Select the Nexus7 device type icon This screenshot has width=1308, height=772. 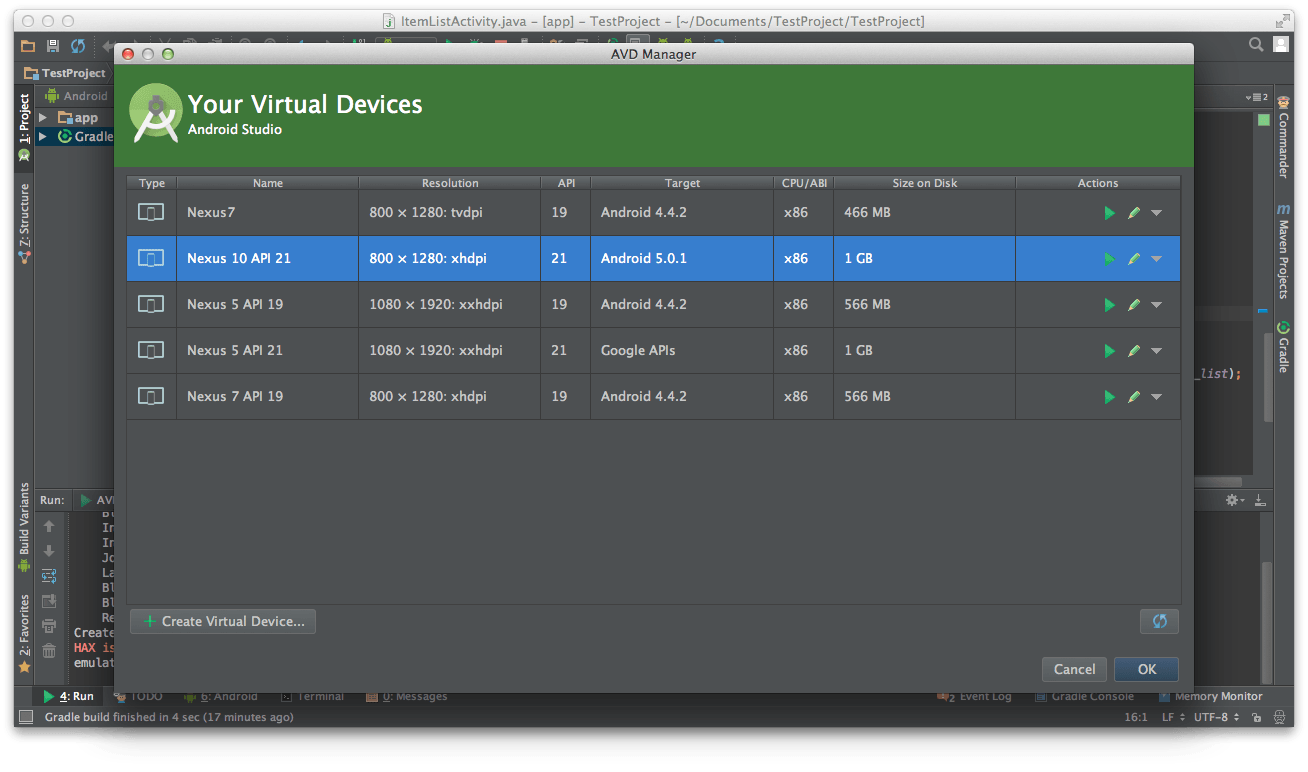point(151,212)
